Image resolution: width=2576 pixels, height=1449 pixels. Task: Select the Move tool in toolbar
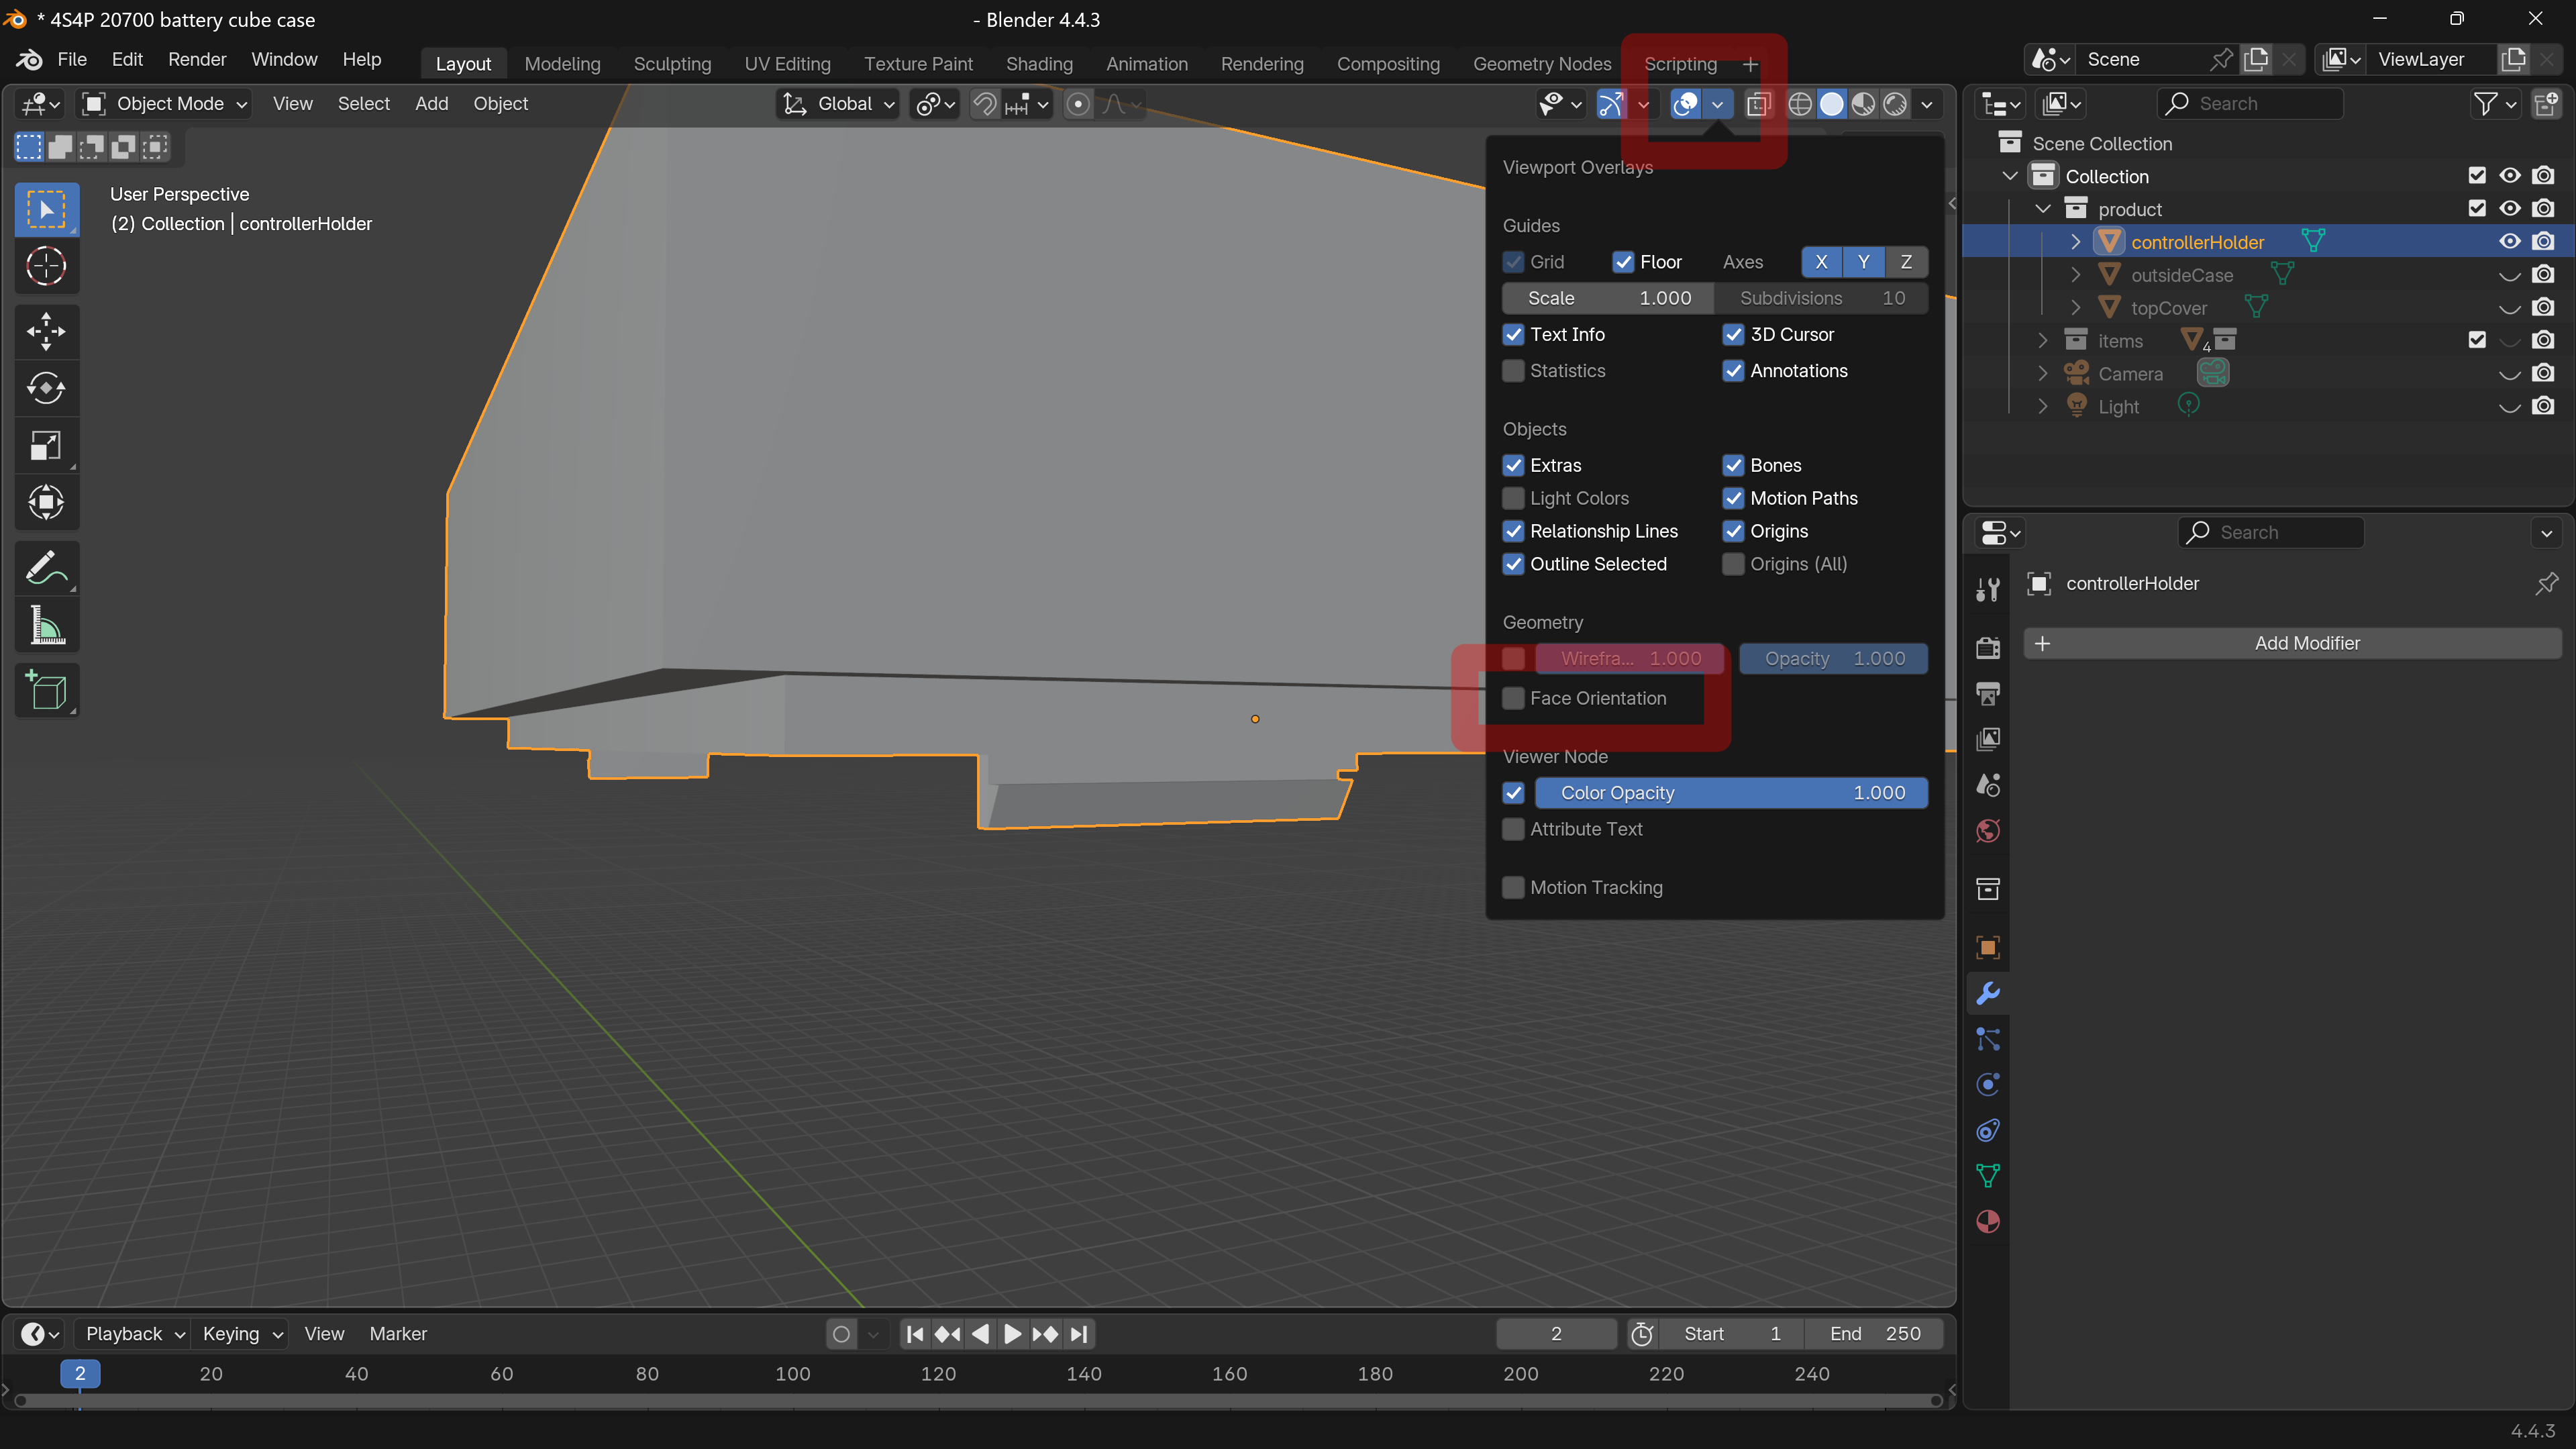point(46,331)
